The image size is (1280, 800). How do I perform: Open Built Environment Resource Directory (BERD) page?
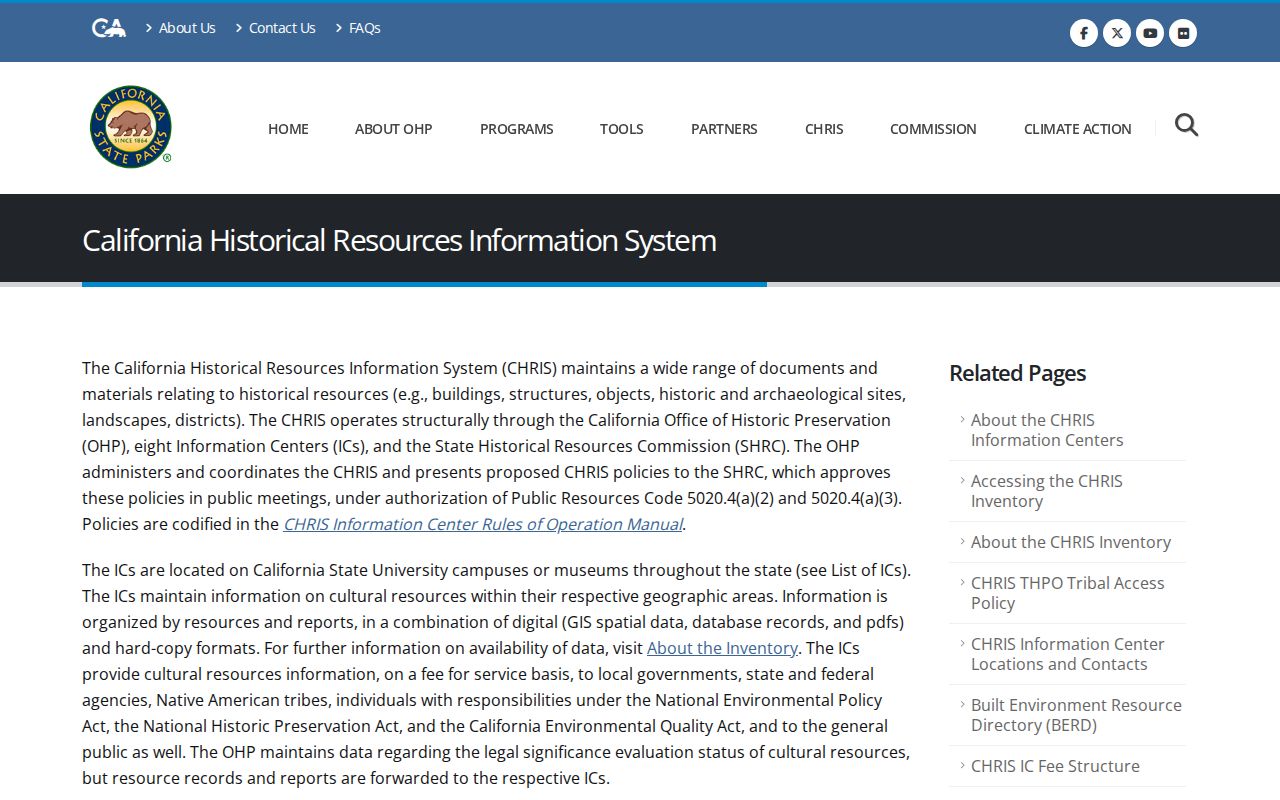point(1076,715)
